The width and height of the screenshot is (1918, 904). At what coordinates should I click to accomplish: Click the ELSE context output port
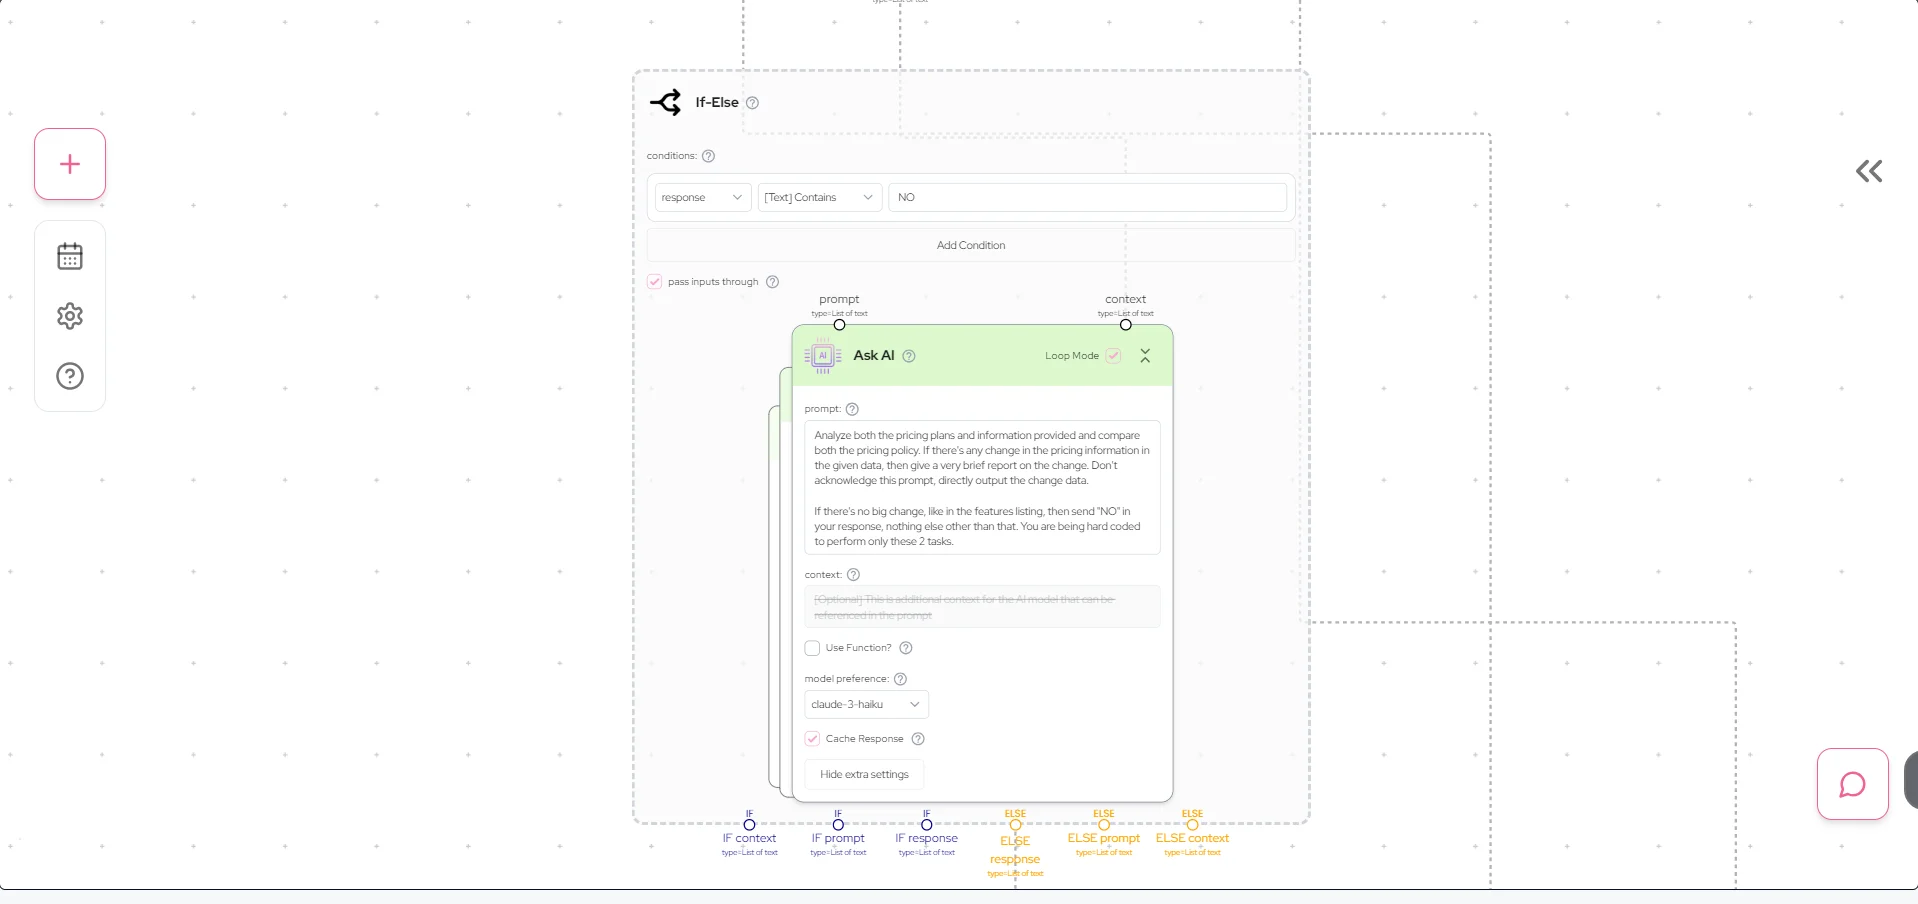[1192, 825]
